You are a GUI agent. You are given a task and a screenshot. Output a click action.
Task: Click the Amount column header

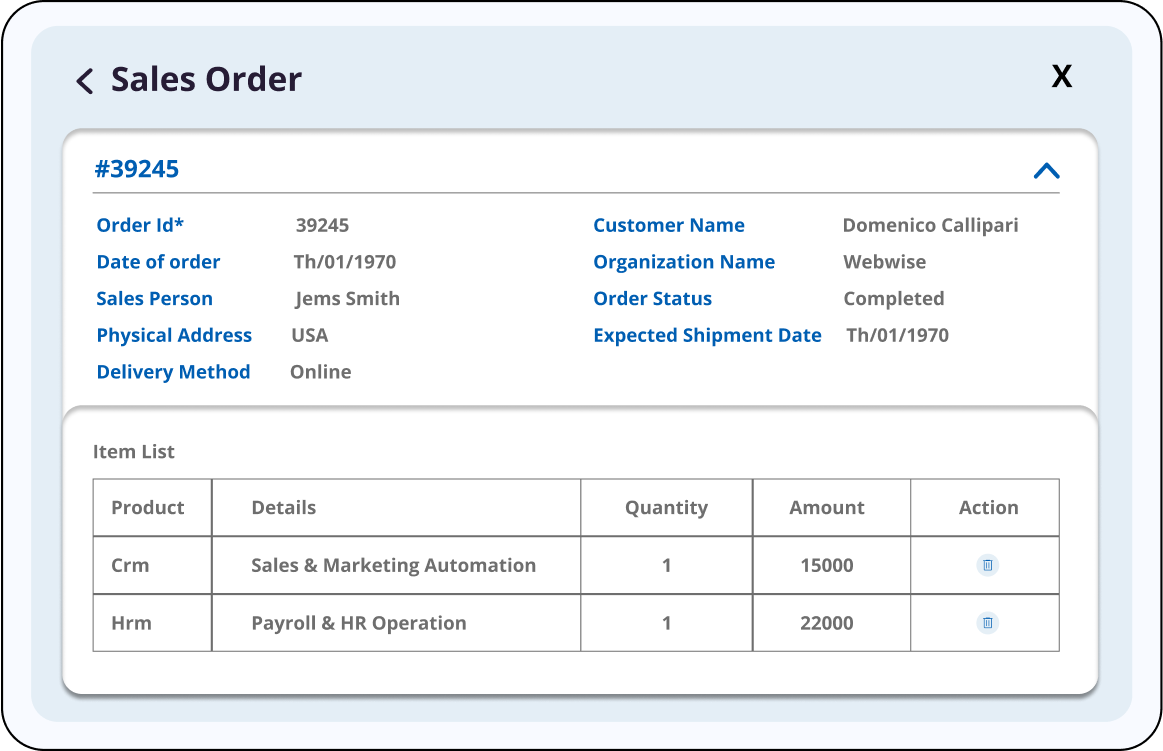pyautogui.click(x=827, y=508)
